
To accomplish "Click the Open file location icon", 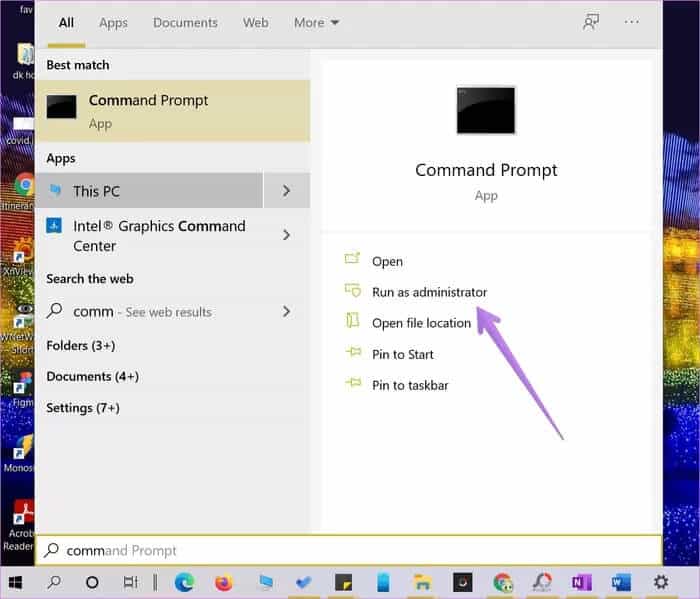I will click(353, 320).
